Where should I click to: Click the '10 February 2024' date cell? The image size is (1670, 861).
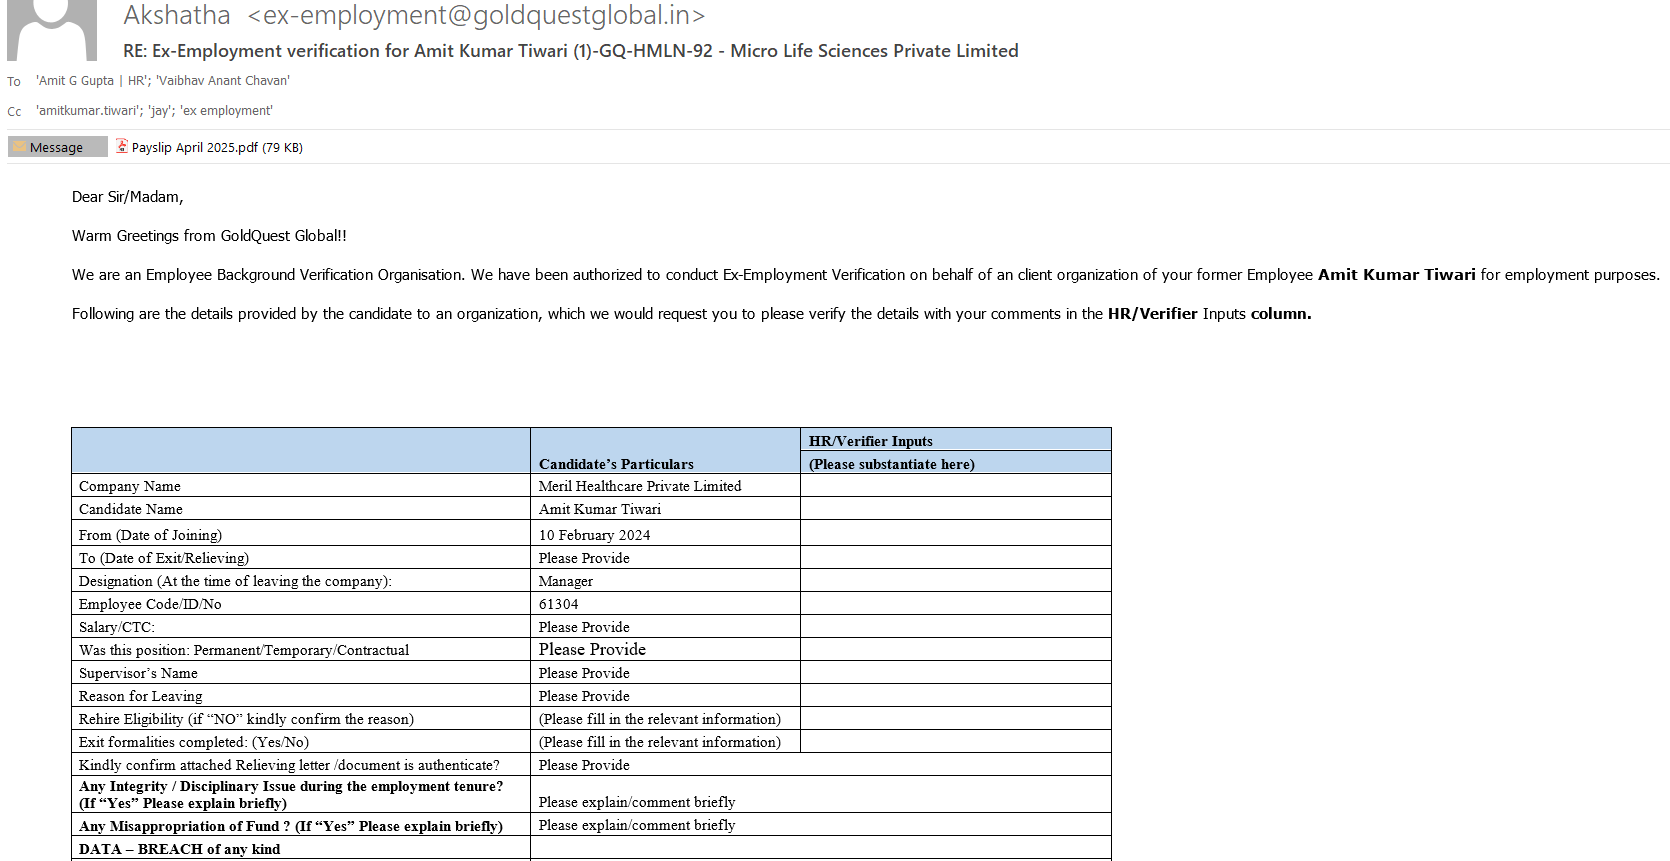click(595, 535)
